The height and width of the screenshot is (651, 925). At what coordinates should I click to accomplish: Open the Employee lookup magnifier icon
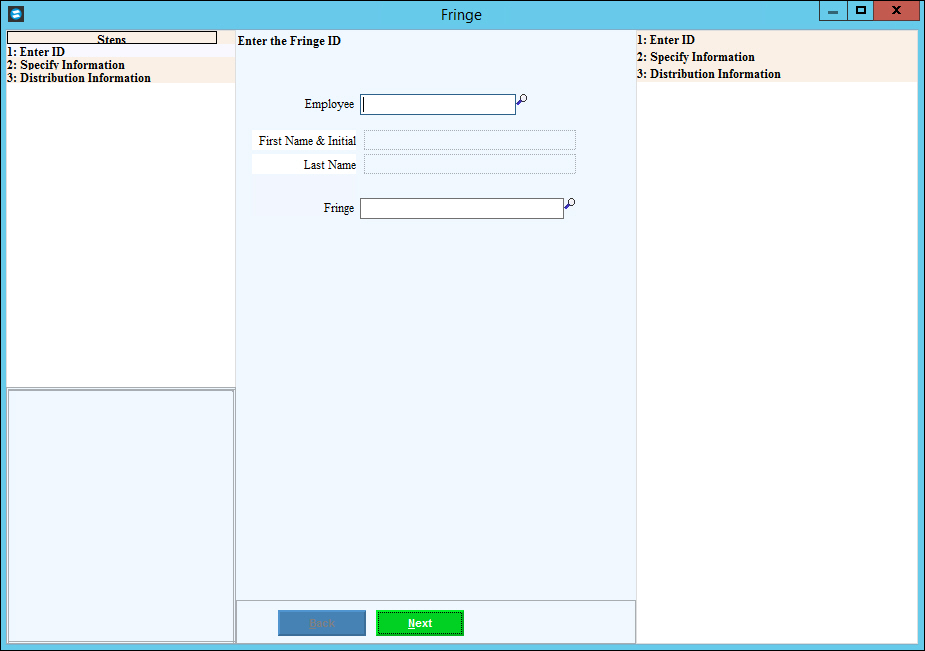tap(521, 100)
